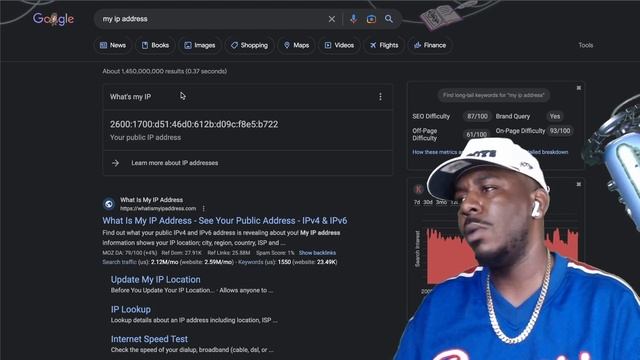Open the three-dot menu for What's my IP
Image resolution: width=640 pixels, height=360 pixels.
click(380, 97)
